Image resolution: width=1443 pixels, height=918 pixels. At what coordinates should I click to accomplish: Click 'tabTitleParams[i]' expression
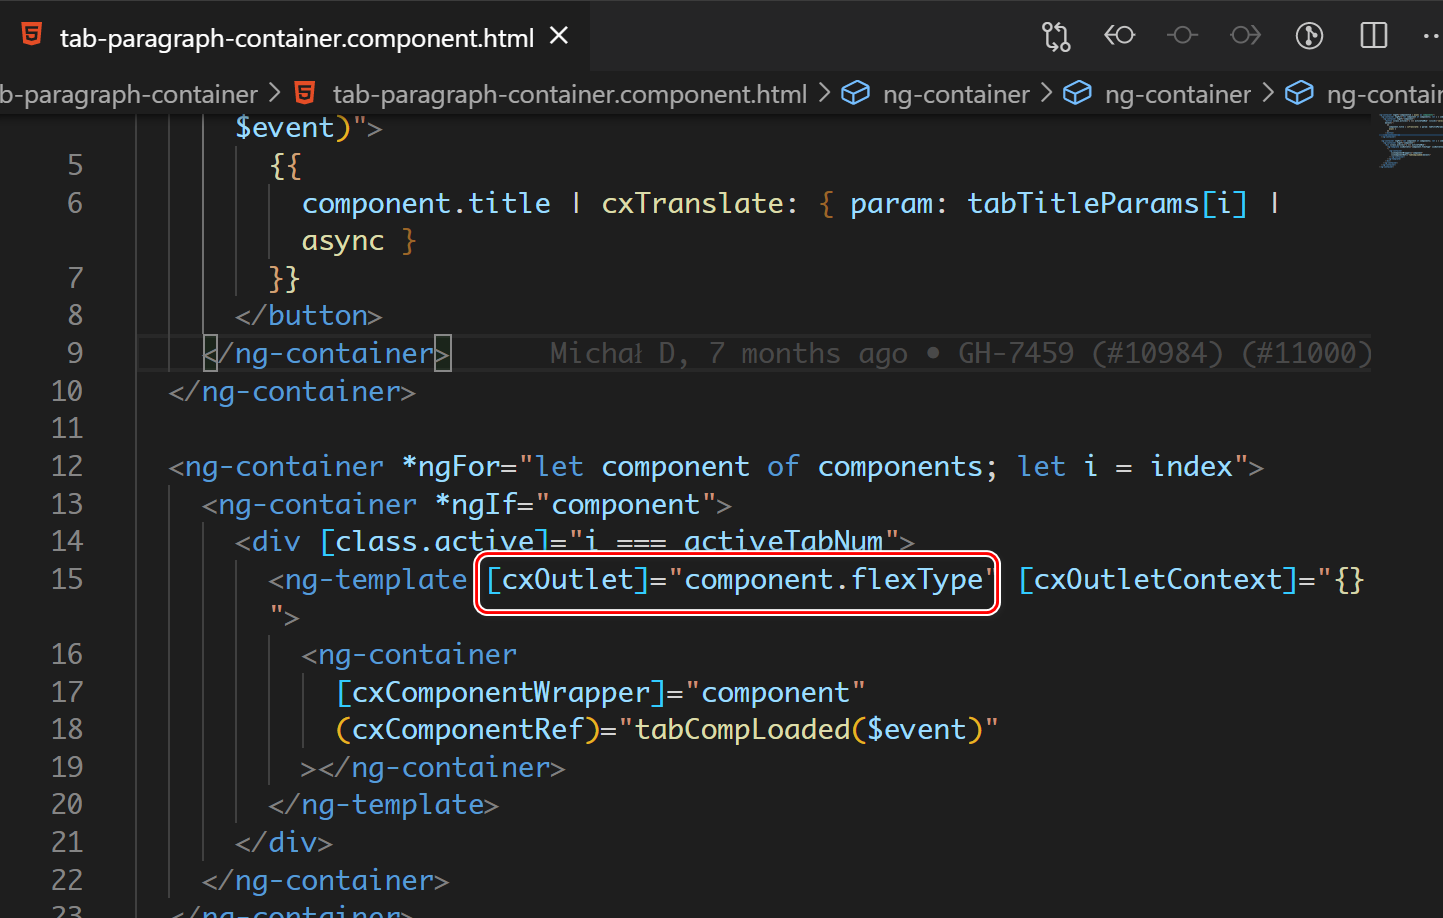pos(1107,203)
